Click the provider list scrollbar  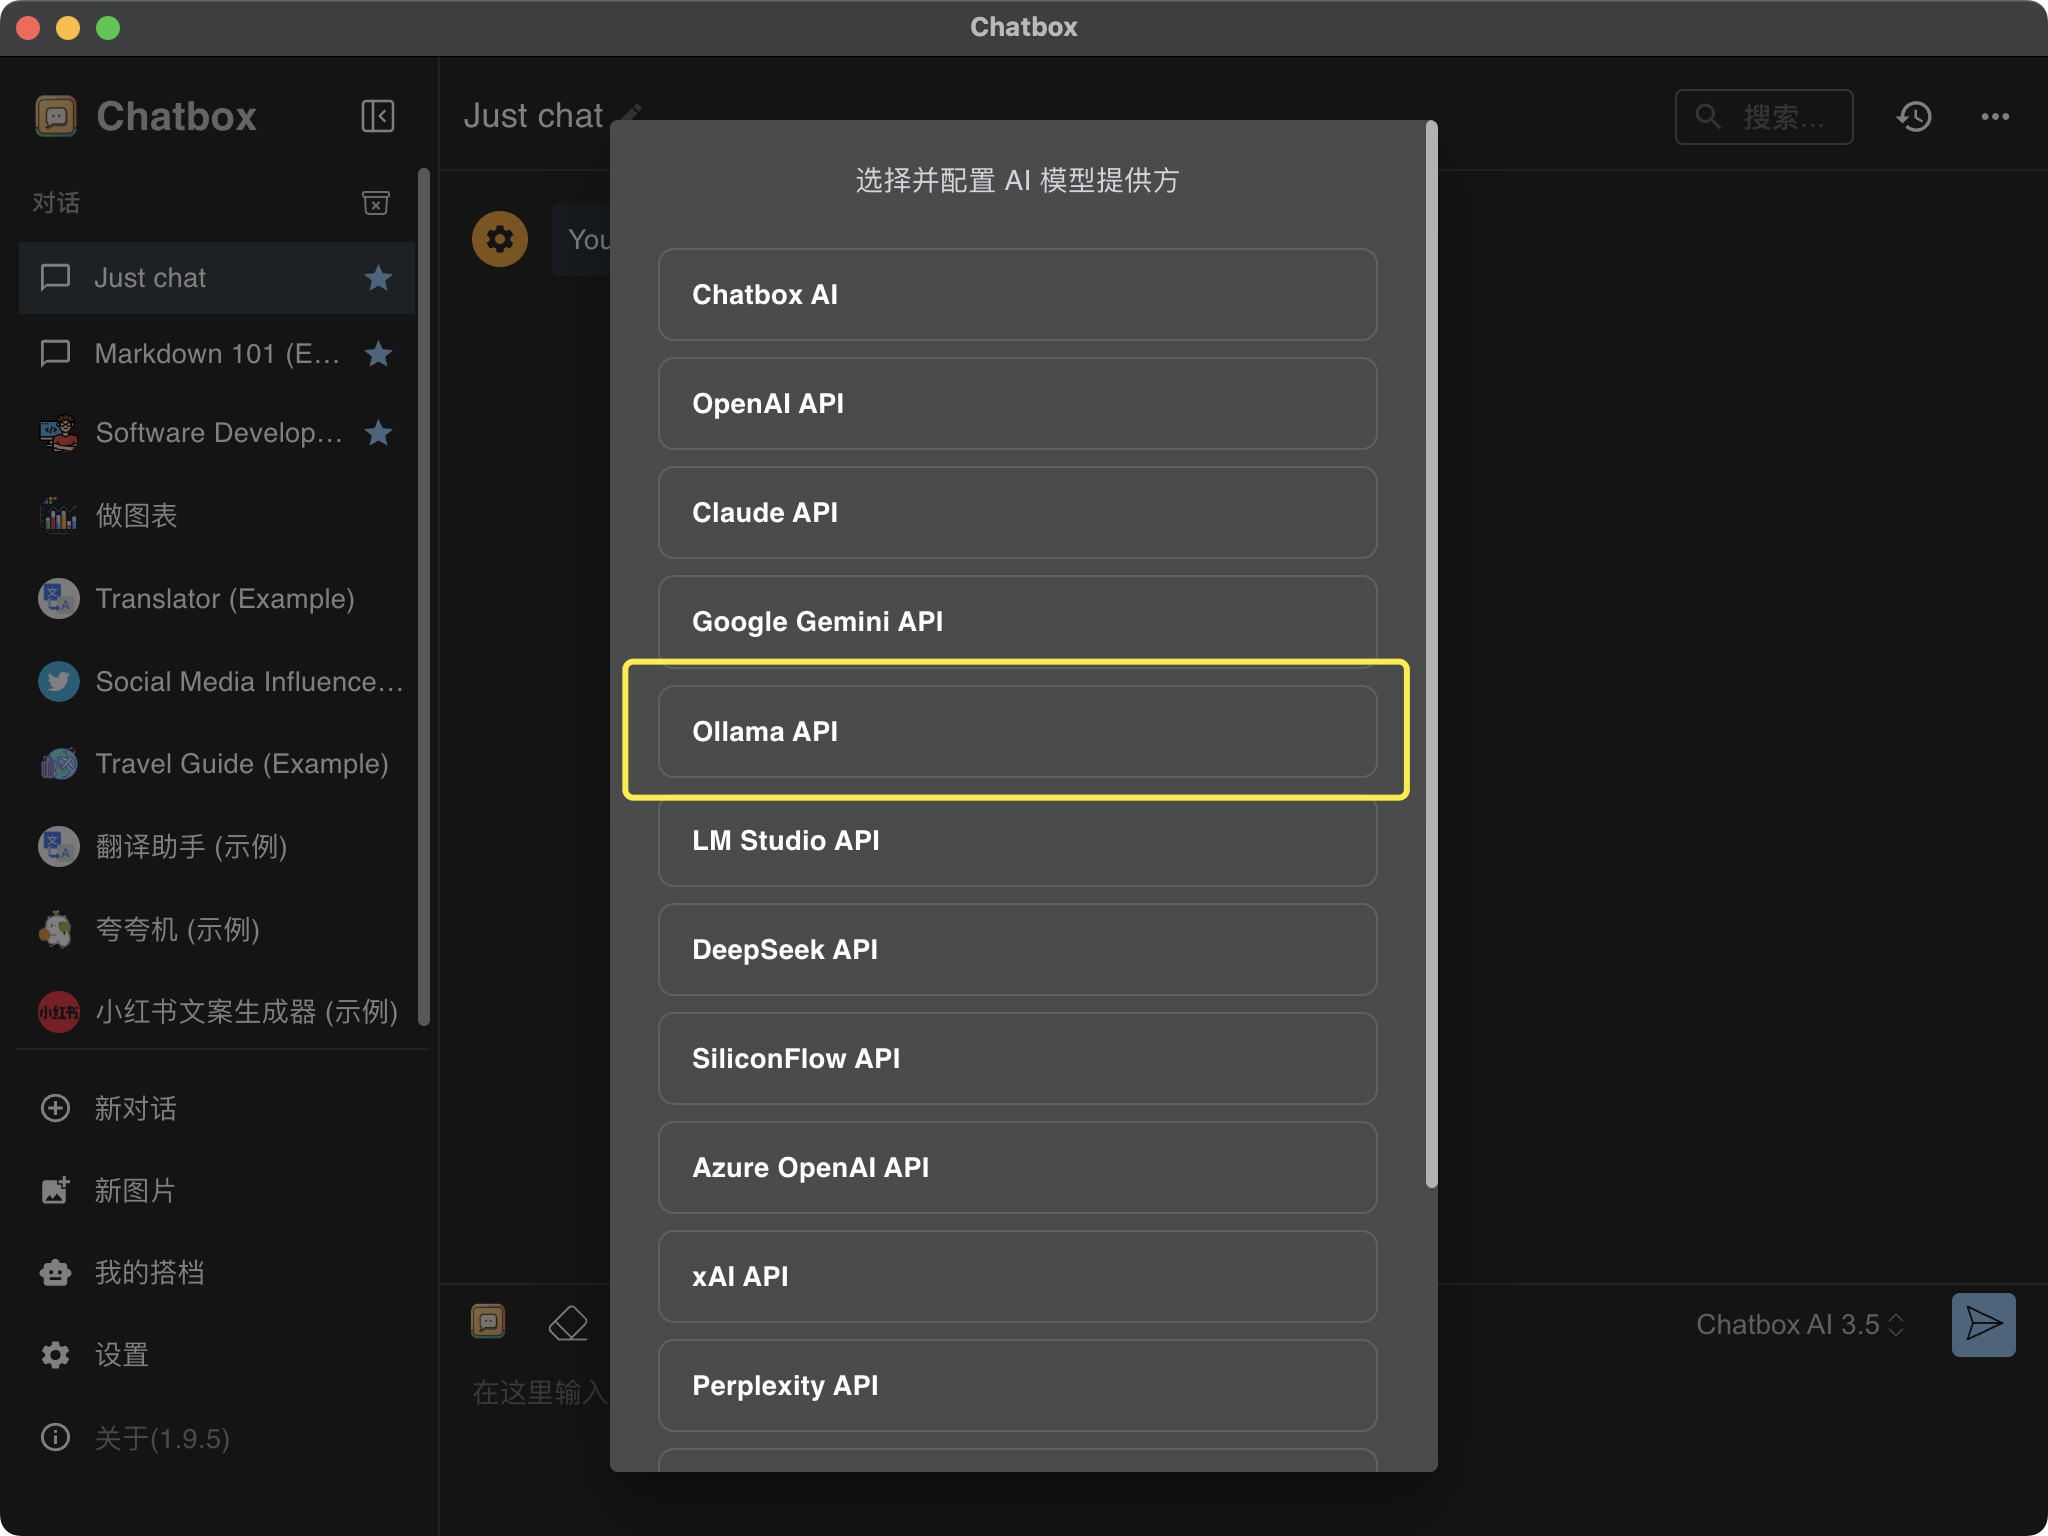coord(1431,655)
